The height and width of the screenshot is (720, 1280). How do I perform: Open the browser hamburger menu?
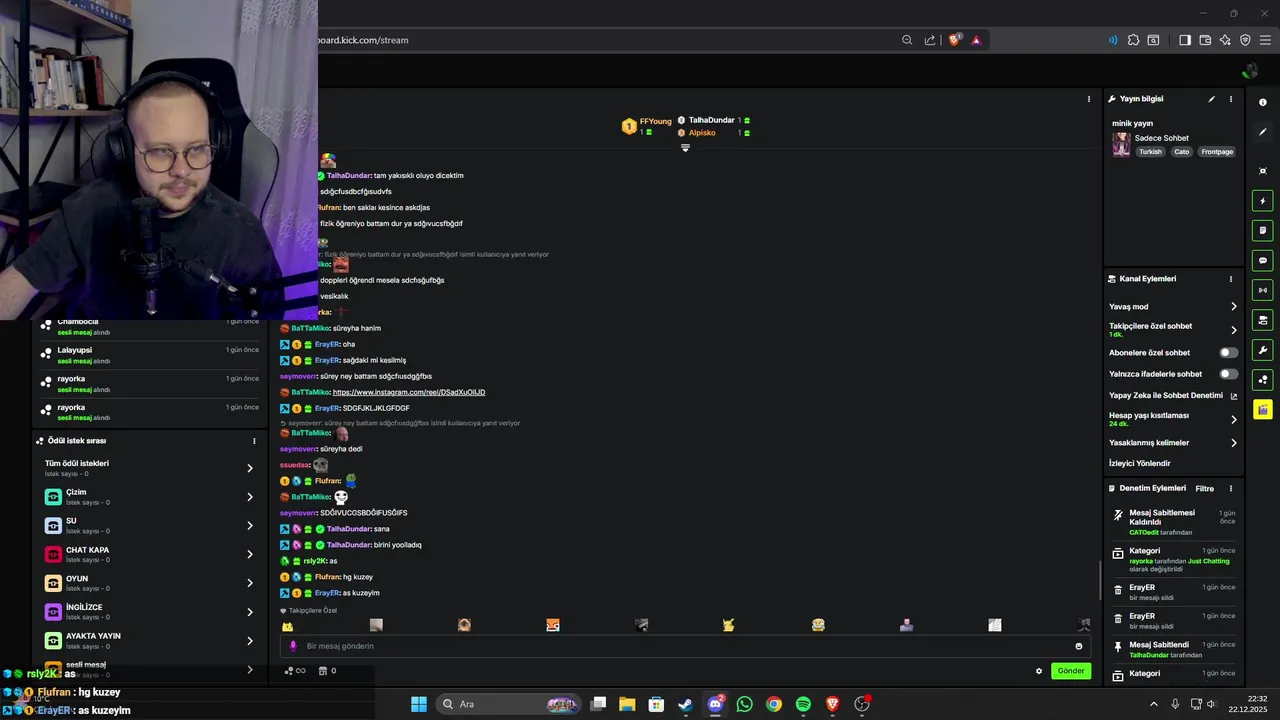(x=1265, y=40)
